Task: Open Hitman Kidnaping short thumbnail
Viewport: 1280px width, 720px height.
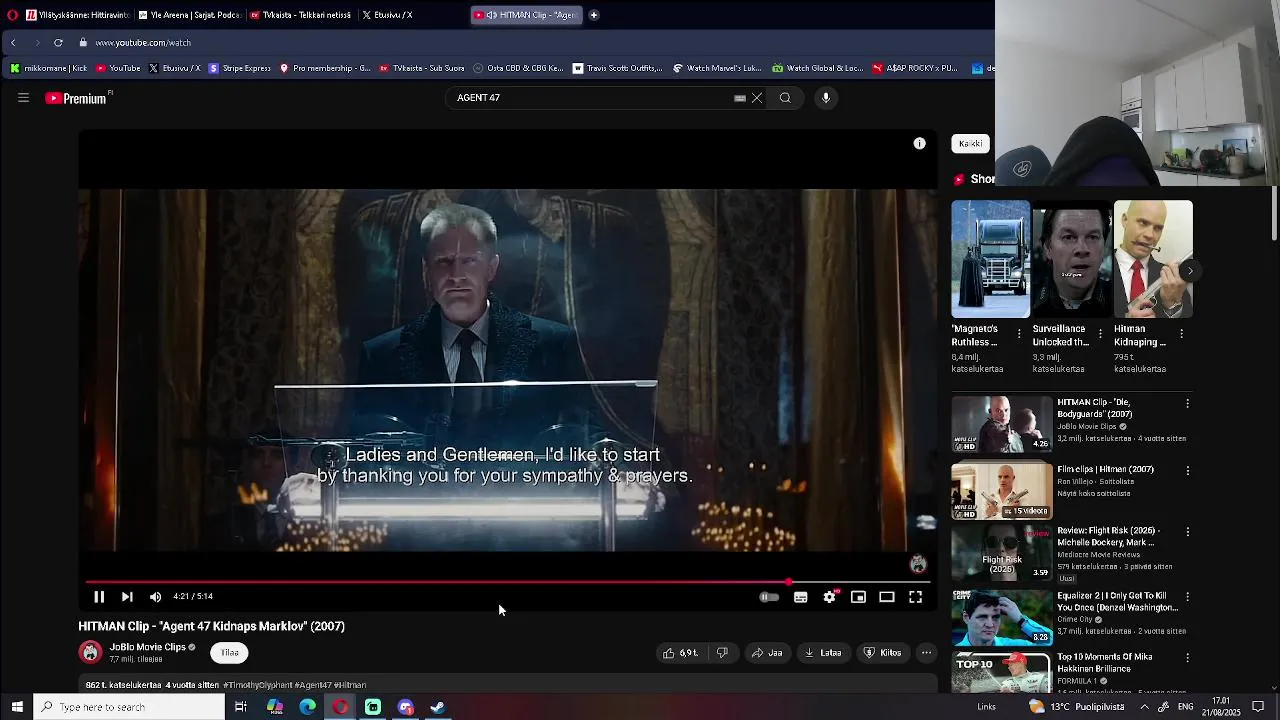Action: coord(1153,259)
